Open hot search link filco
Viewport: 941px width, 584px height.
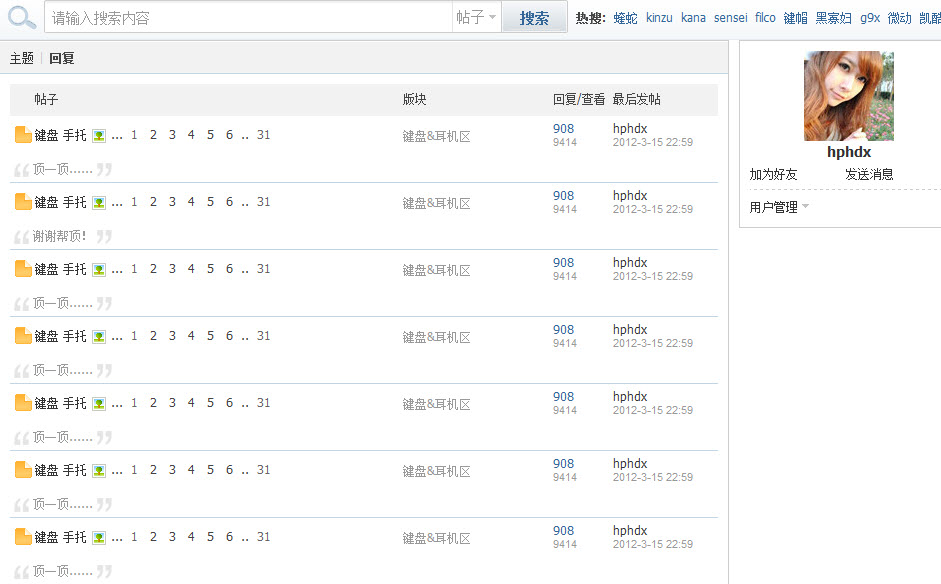765,18
